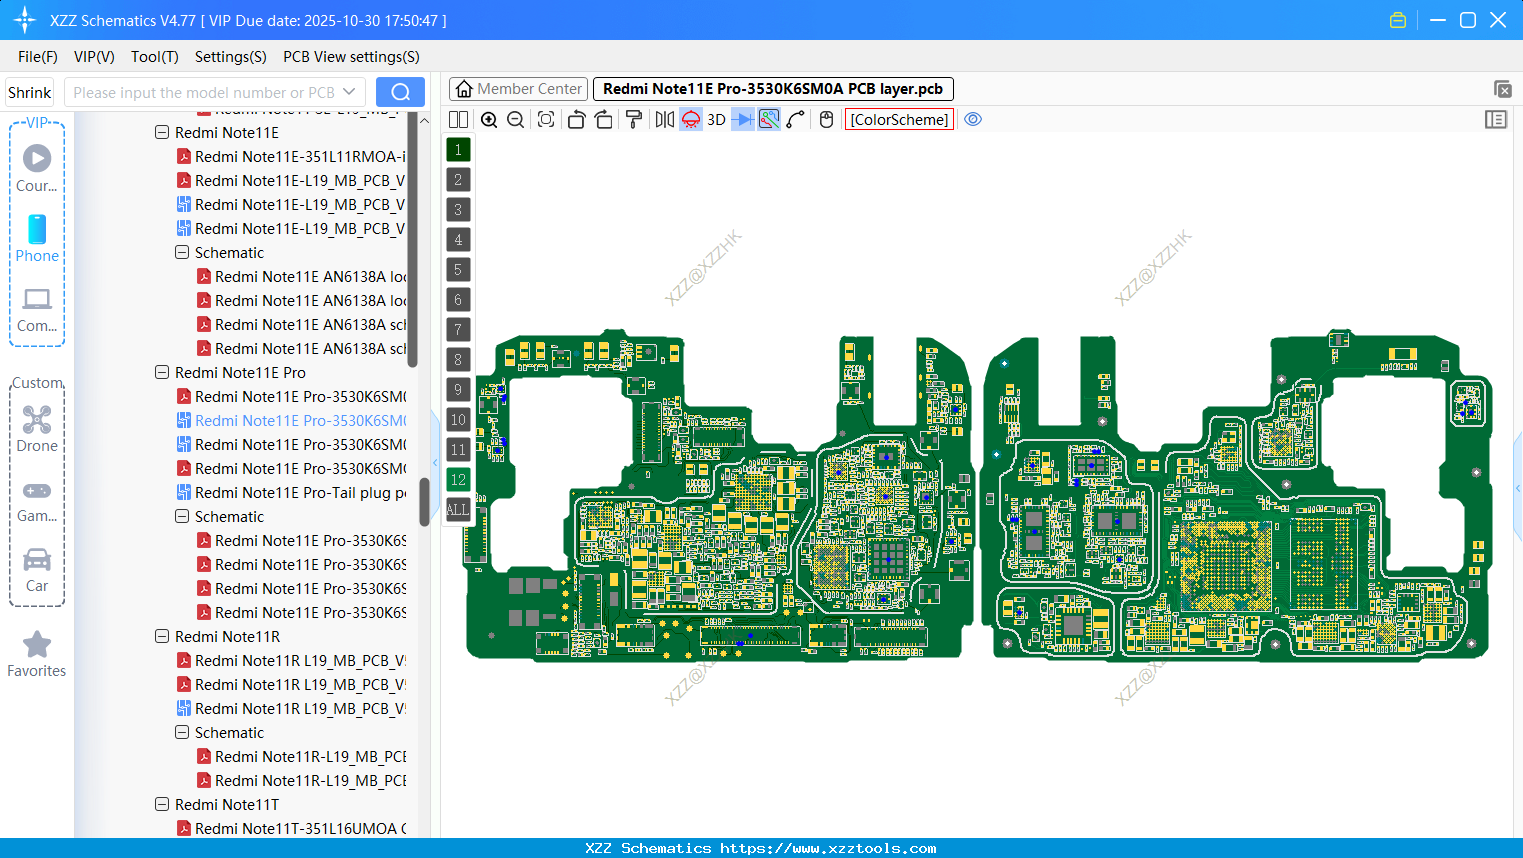Rotate the board counterclockwise
1523x858 pixels.
(x=576, y=119)
